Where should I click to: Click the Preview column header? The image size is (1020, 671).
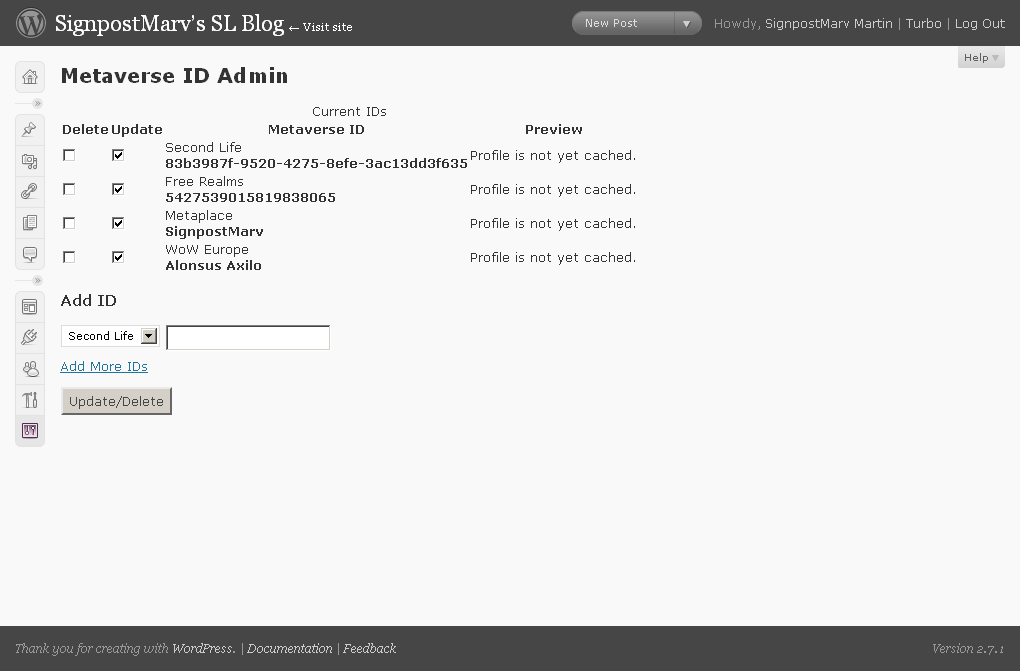[x=554, y=130]
